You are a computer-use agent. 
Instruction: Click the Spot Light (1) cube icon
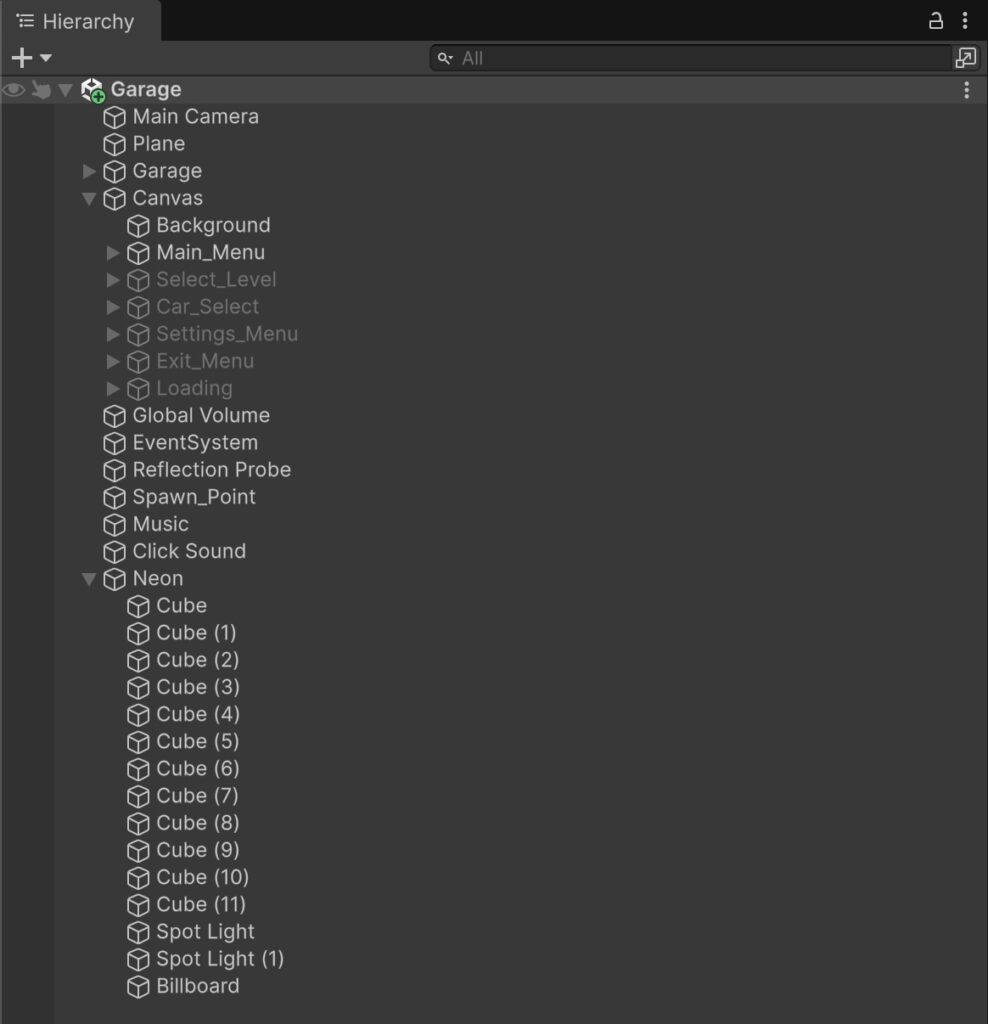coord(139,960)
